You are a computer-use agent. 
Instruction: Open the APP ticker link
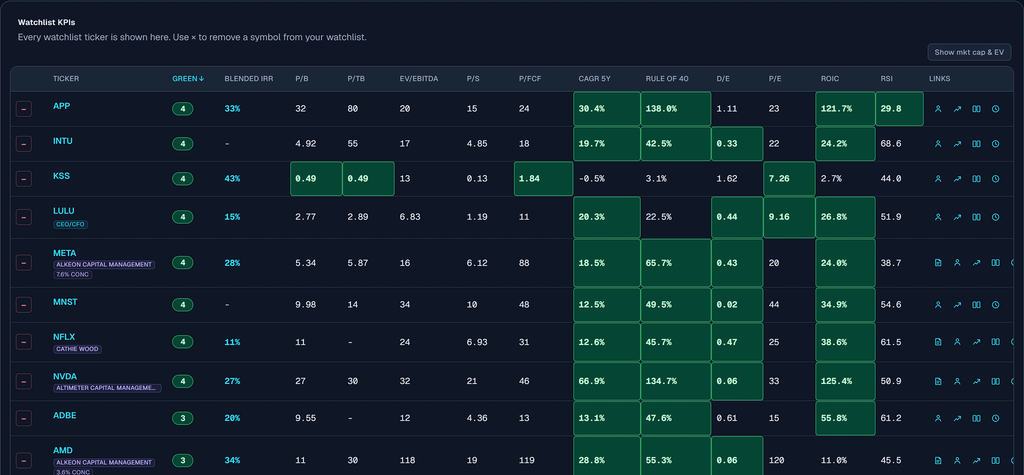(x=61, y=106)
